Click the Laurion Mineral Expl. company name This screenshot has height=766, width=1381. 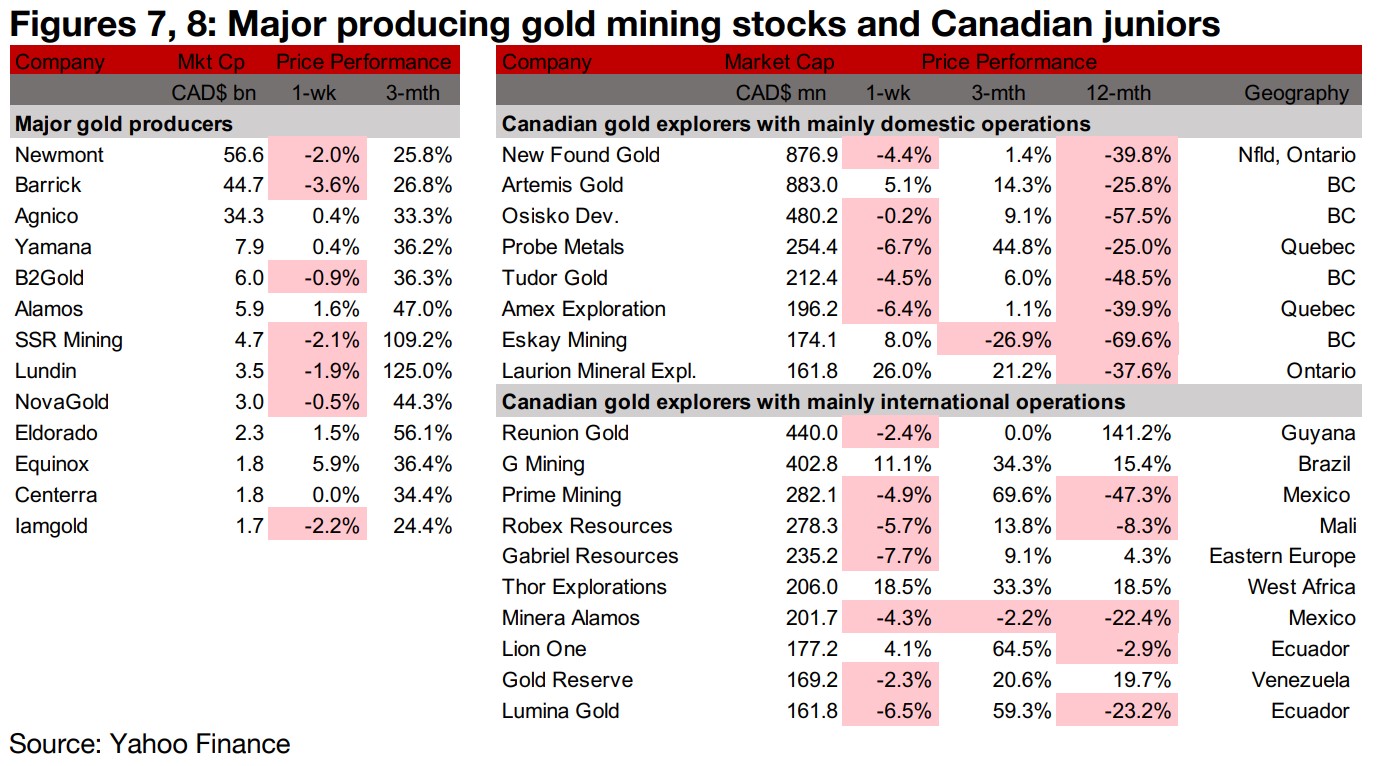point(599,372)
